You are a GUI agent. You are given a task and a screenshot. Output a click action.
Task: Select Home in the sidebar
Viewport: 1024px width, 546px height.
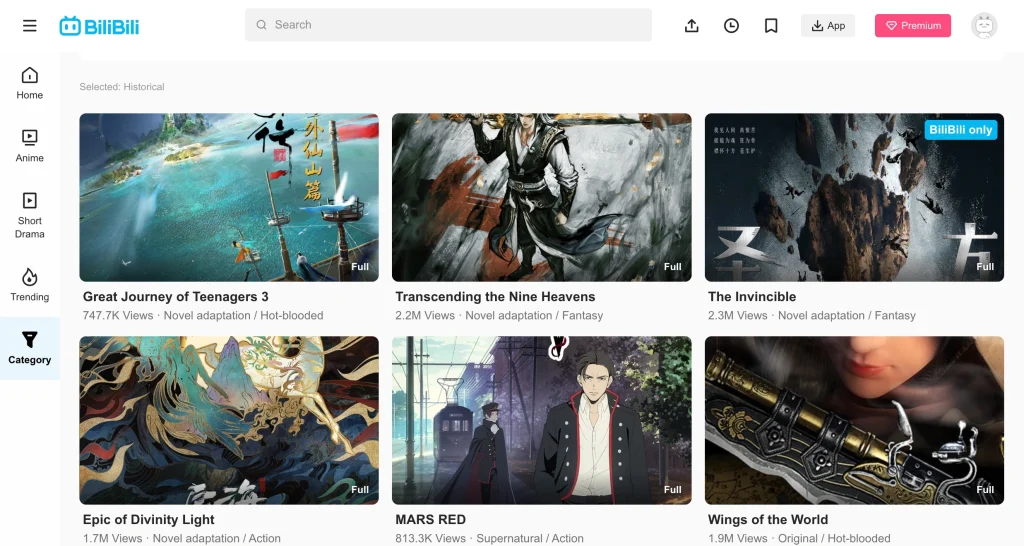point(29,84)
